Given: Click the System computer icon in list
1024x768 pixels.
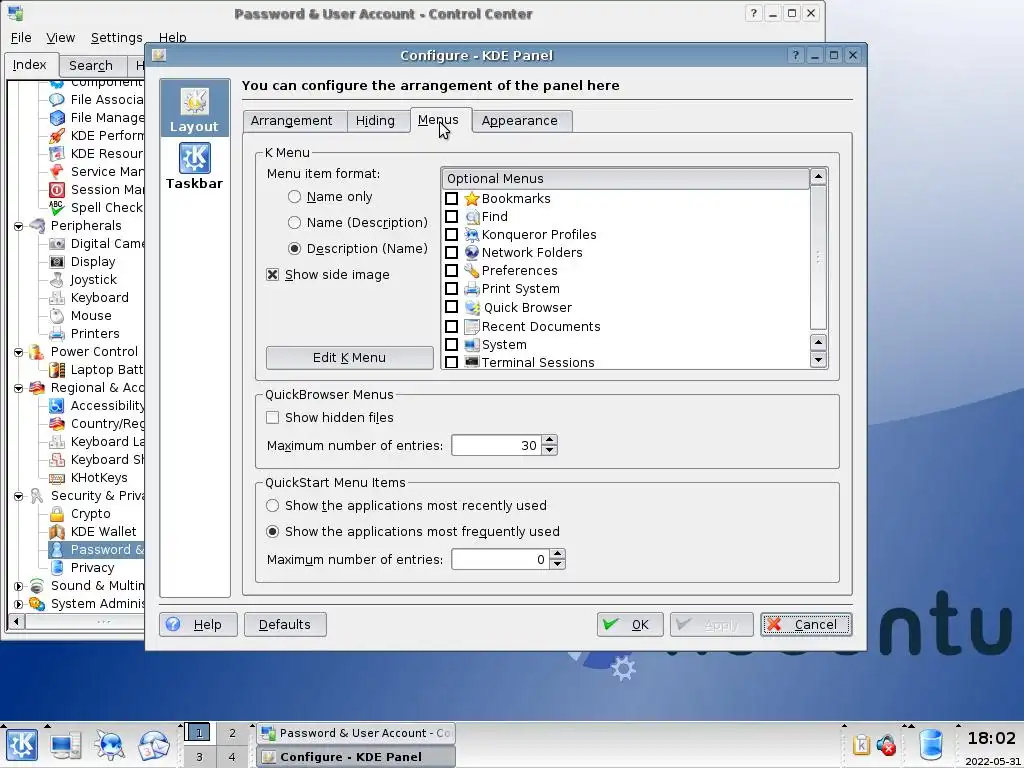Looking at the screenshot, I should [472, 345].
